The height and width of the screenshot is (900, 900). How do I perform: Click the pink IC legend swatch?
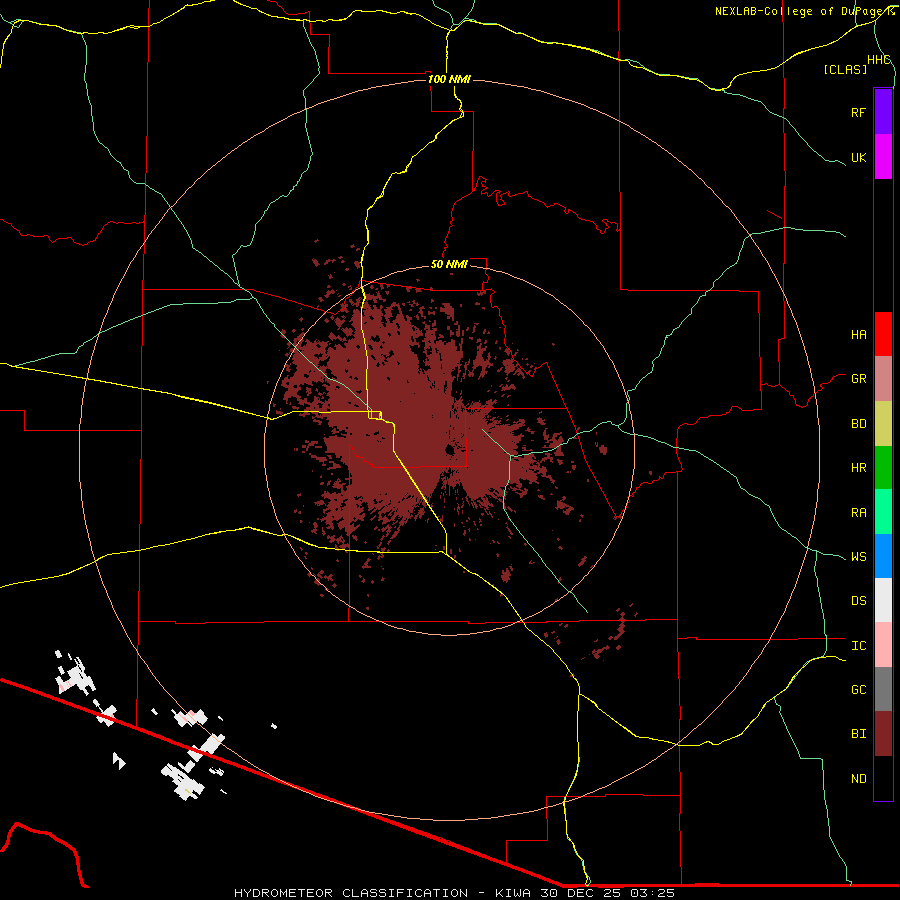tap(883, 645)
